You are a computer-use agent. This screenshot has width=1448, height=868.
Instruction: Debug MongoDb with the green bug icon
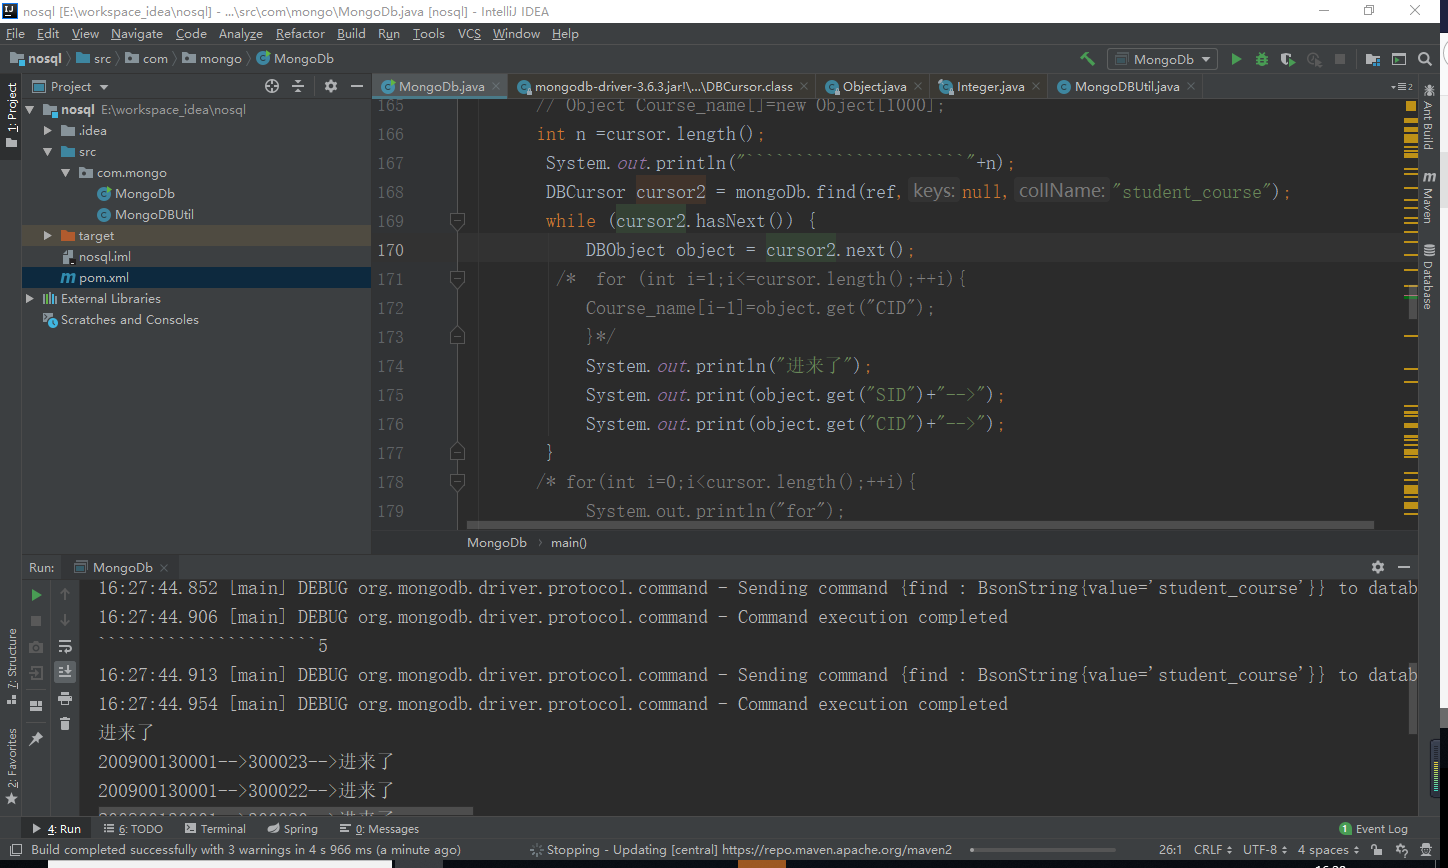pyautogui.click(x=1262, y=59)
